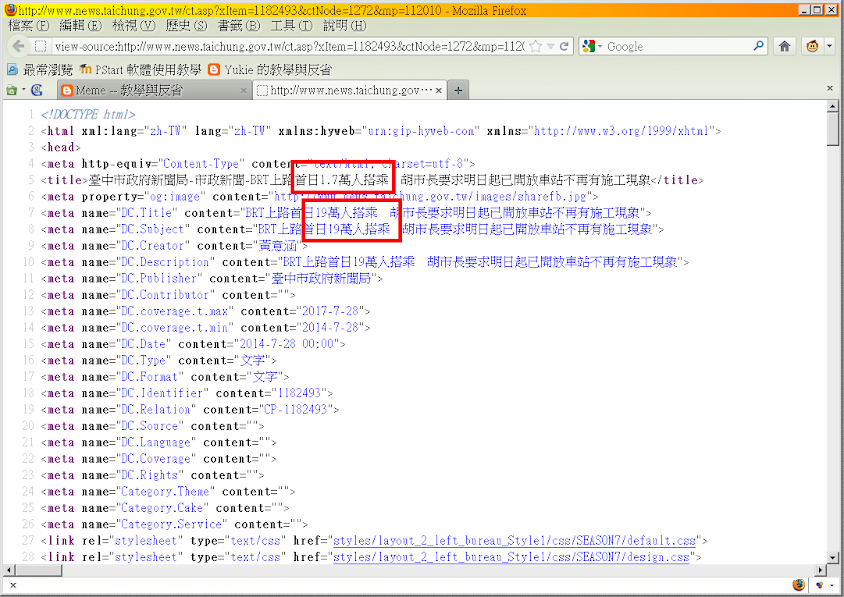This screenshot has width=844, height=597.
Task: Reload the page with the refresh icon
Action: click(564, 47)
